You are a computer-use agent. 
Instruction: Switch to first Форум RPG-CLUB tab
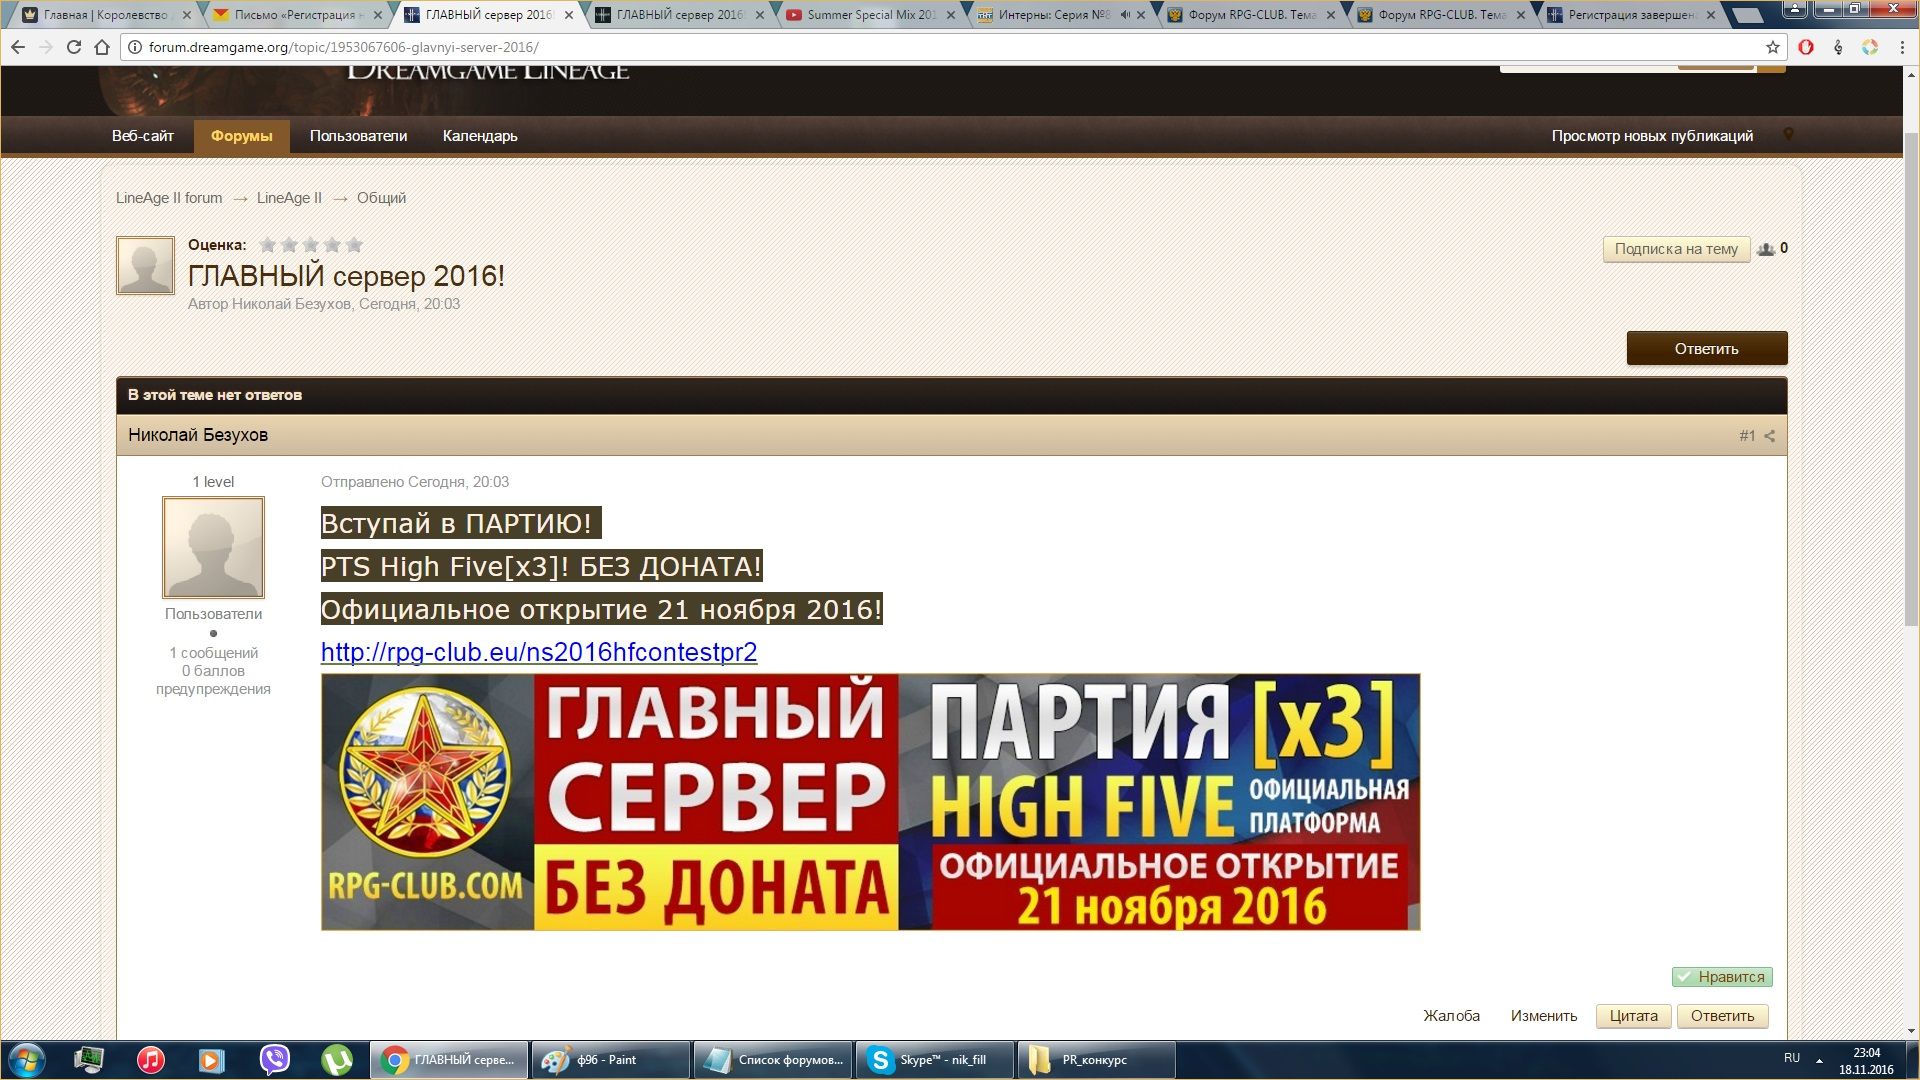(x=1250, y=15)
